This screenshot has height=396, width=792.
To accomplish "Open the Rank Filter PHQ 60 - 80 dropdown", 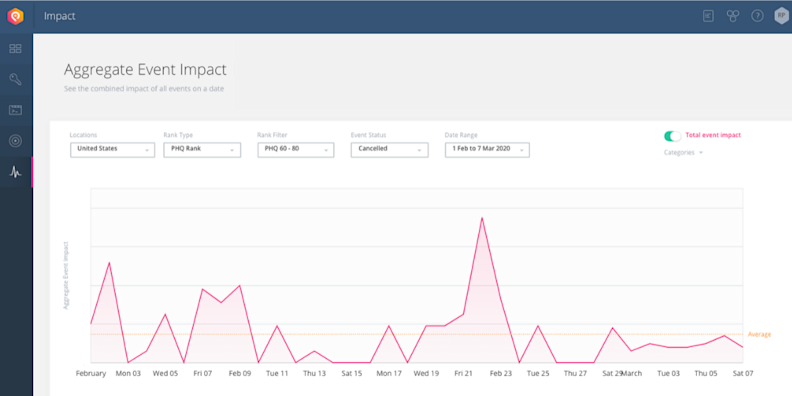I will [x=296, y=150].
